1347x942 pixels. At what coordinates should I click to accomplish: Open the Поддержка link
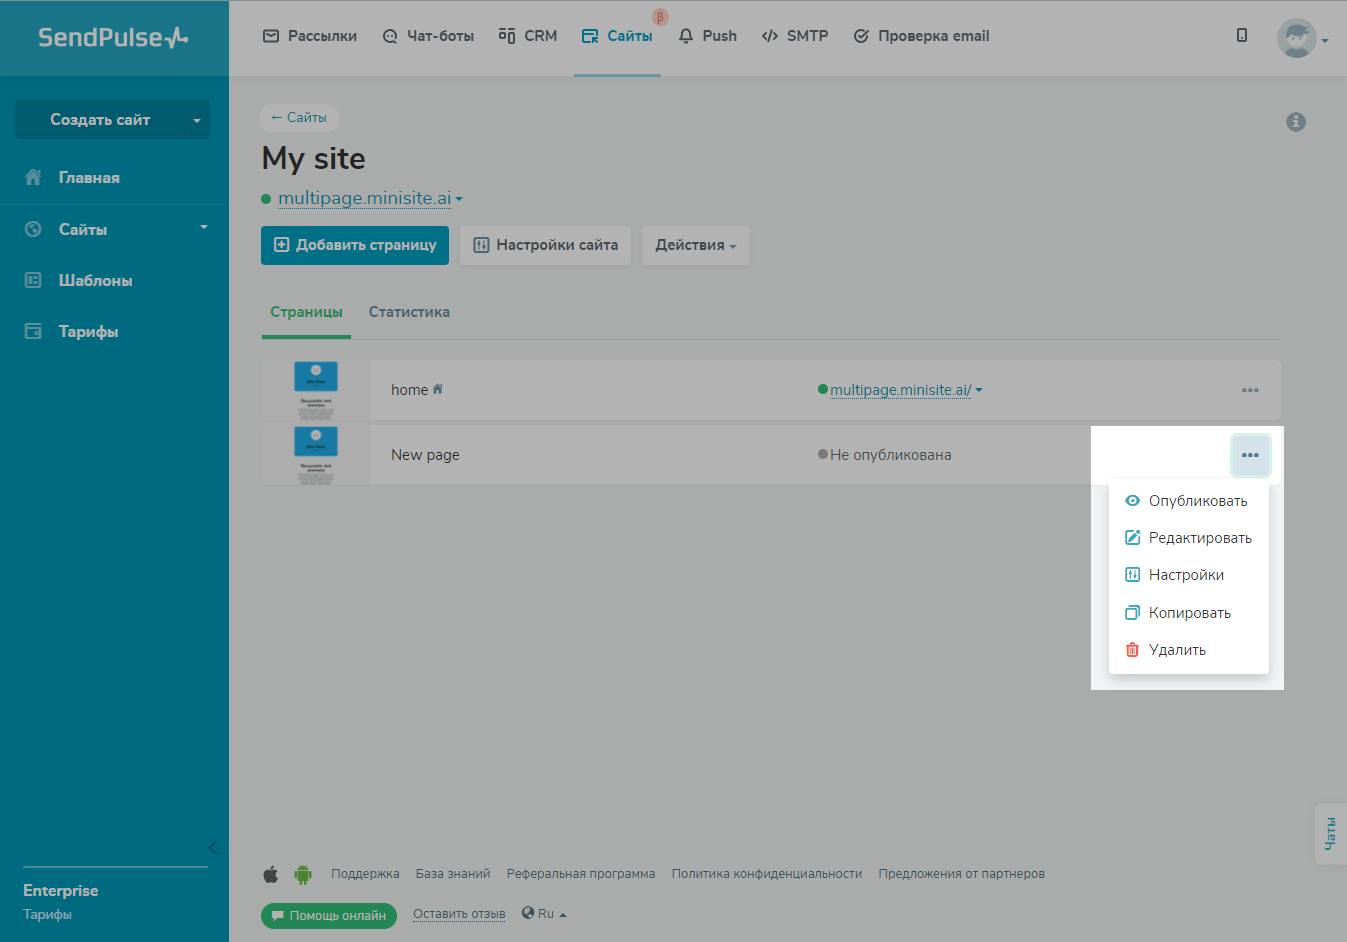365,874
